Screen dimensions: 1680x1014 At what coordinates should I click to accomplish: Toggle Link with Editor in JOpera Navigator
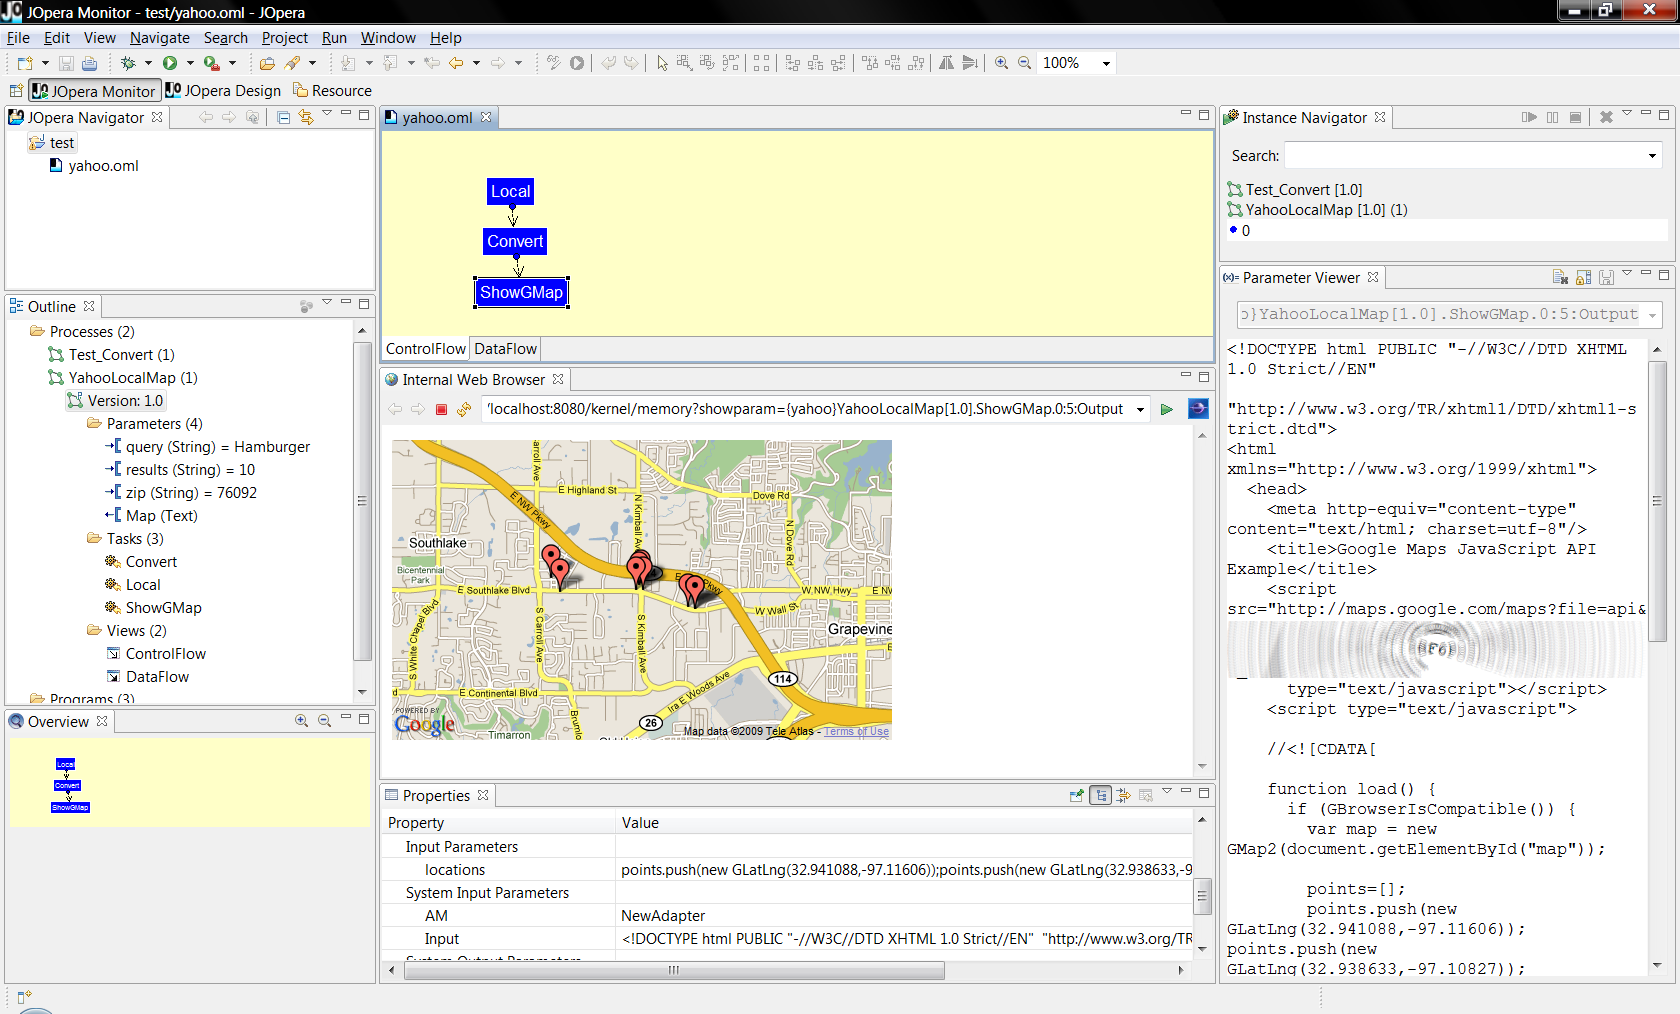(x=306, y=117)
